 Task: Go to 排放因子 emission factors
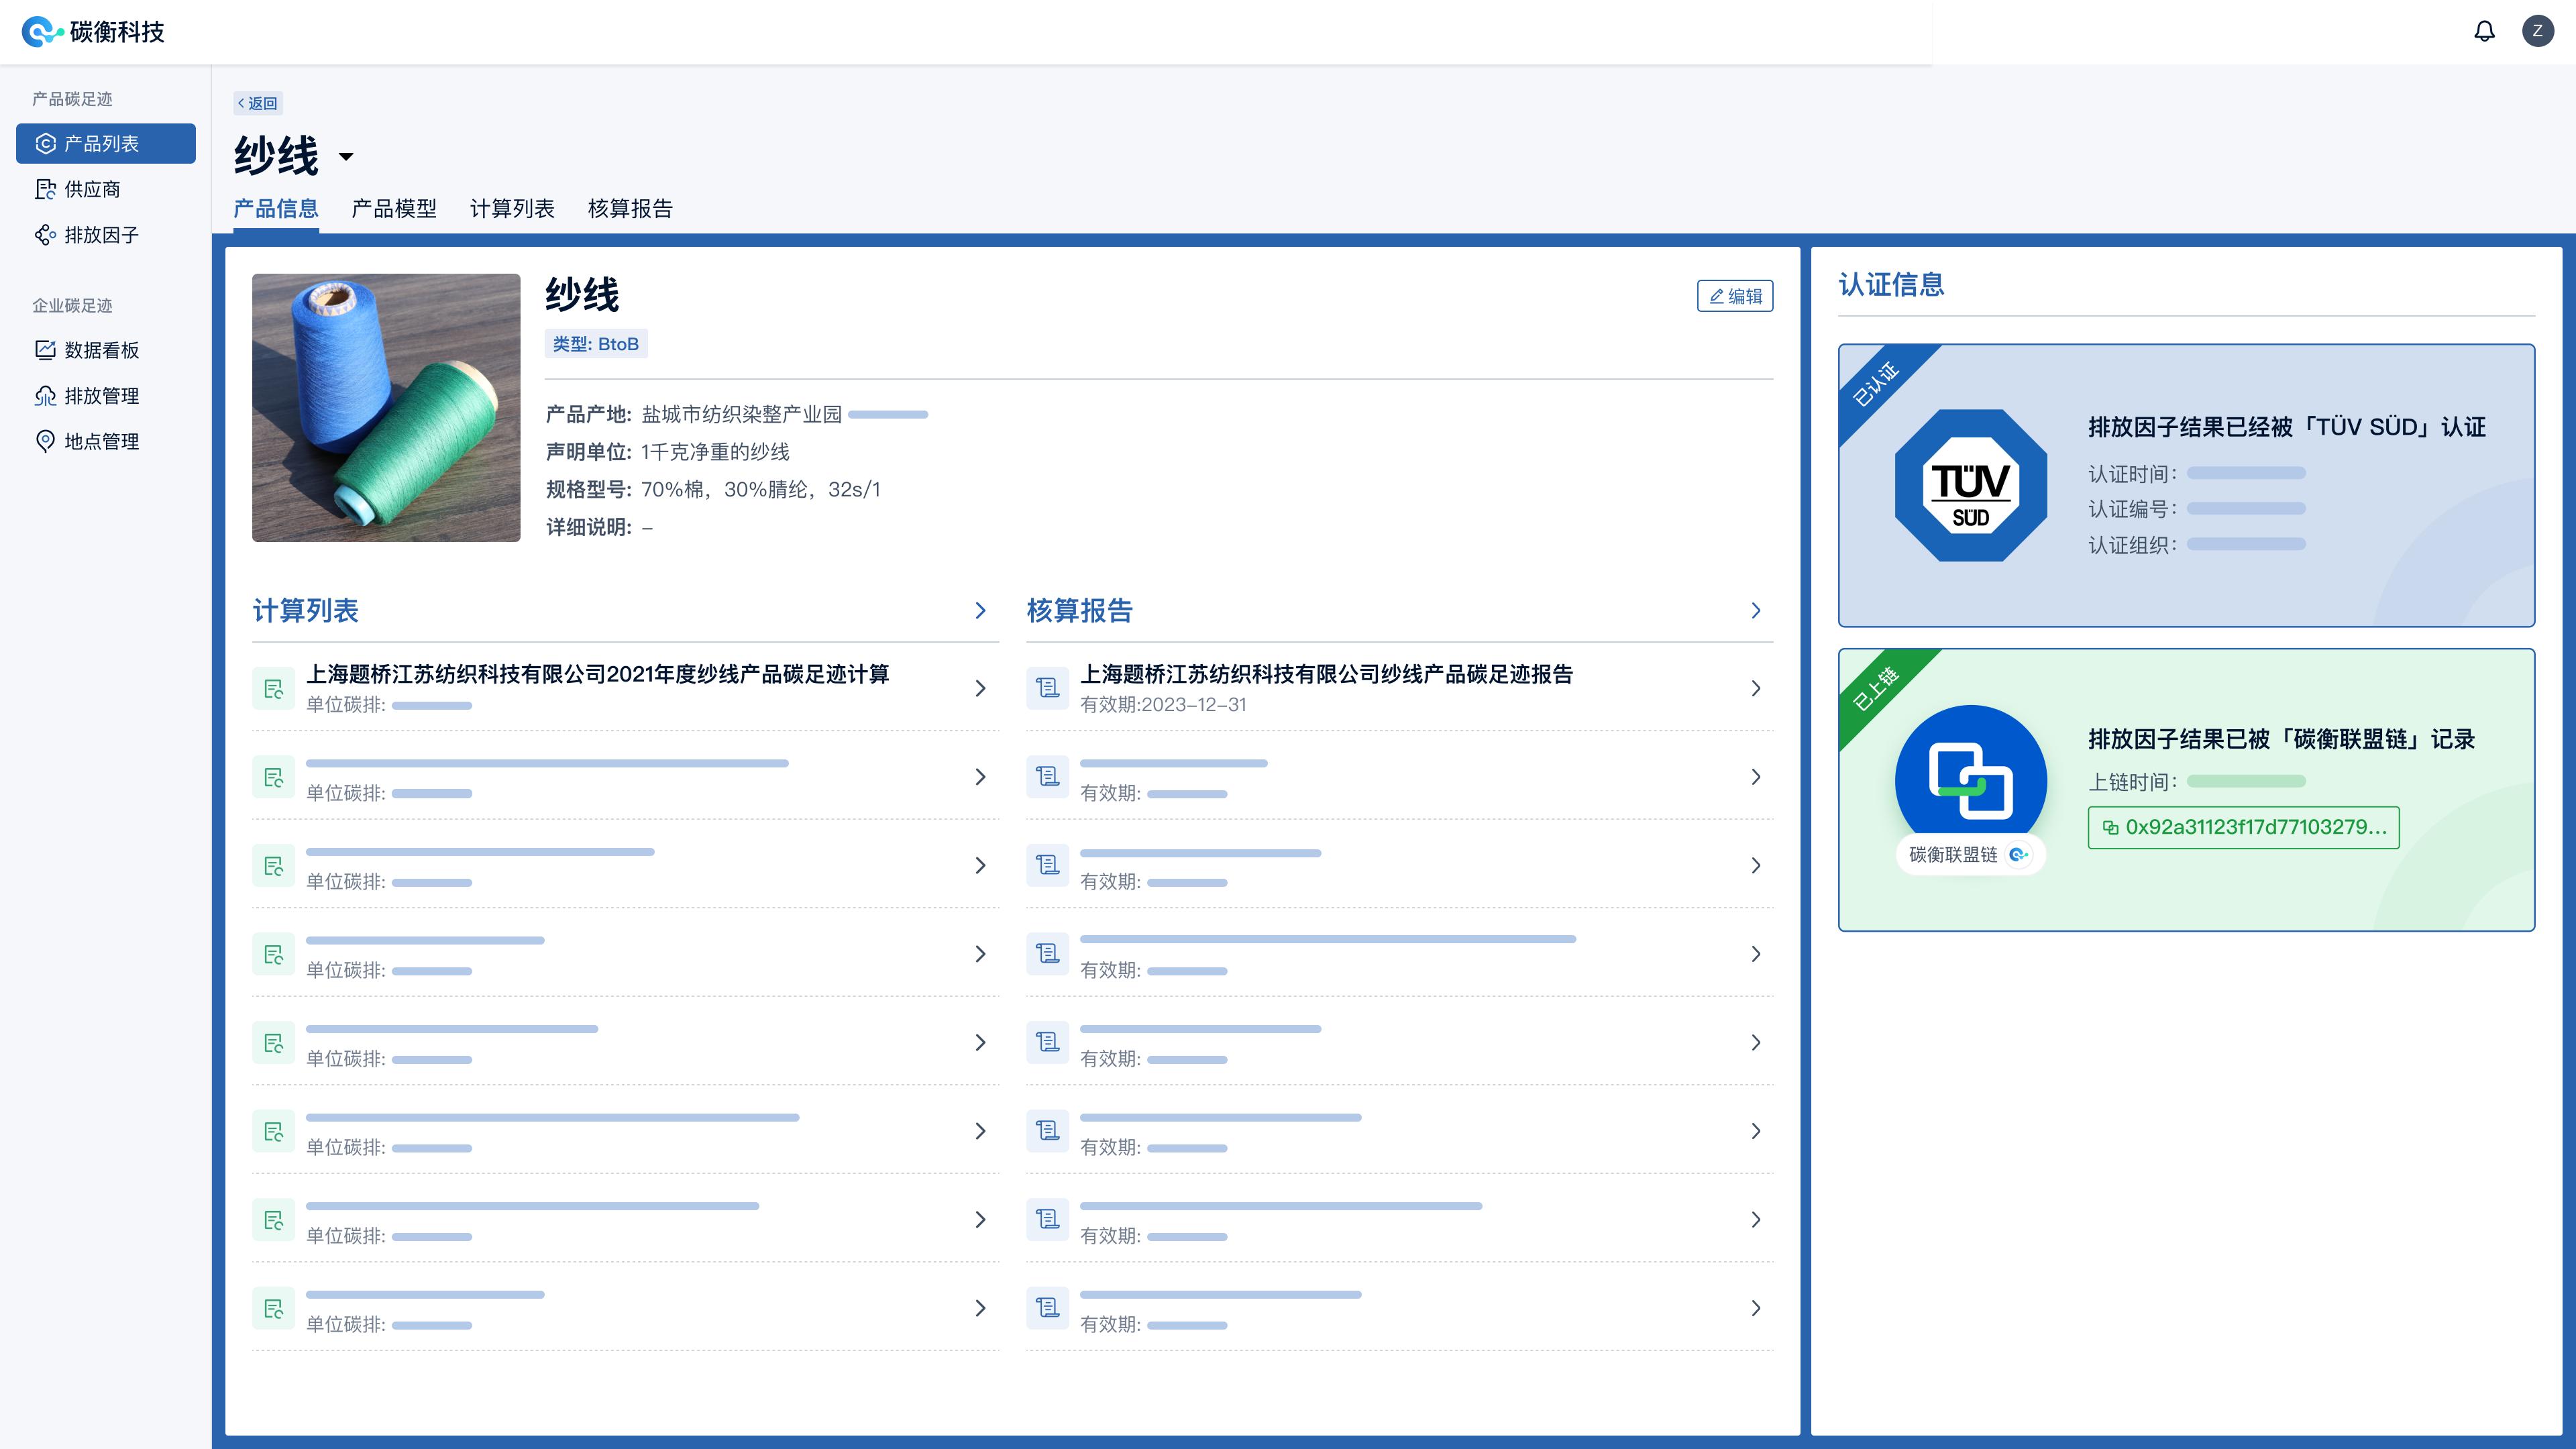coord(101,235)
